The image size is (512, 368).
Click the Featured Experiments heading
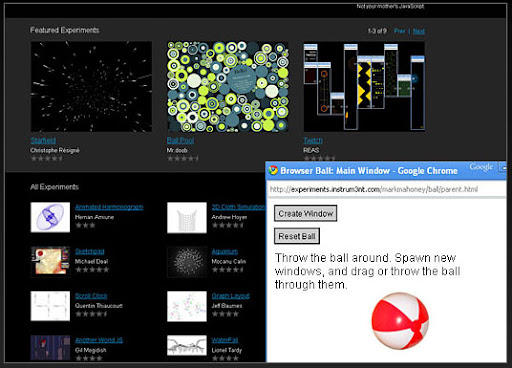tap(65, 30)
